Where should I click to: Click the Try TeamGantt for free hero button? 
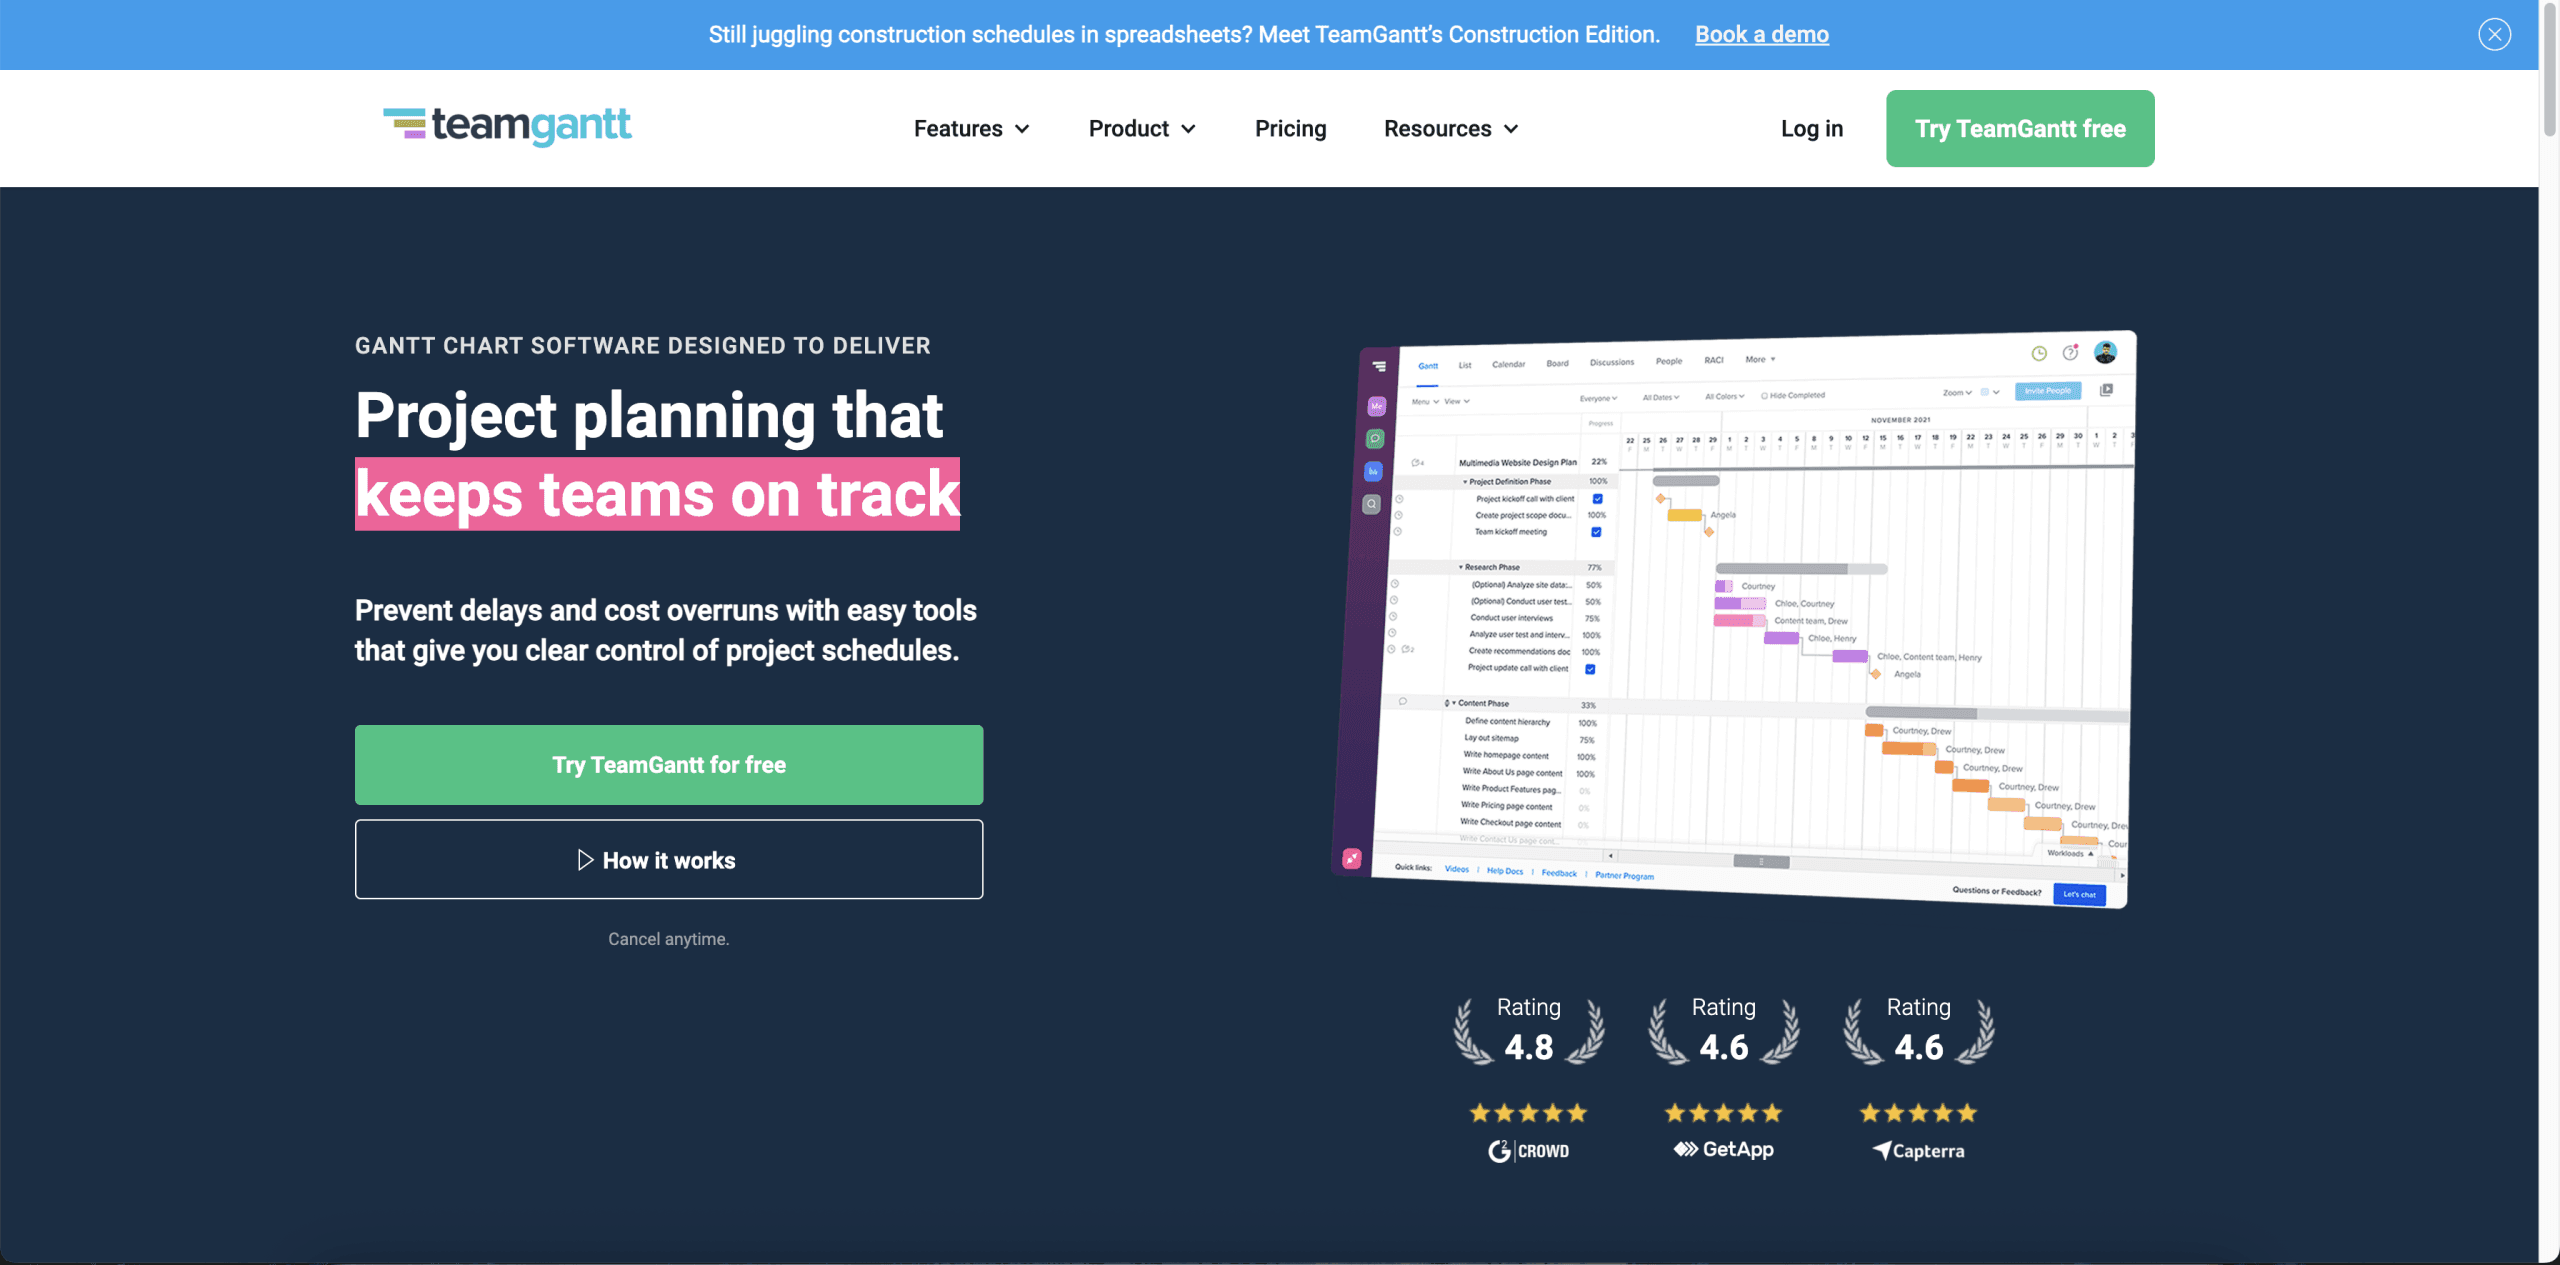pyautogui.click(x=668, y=764)
